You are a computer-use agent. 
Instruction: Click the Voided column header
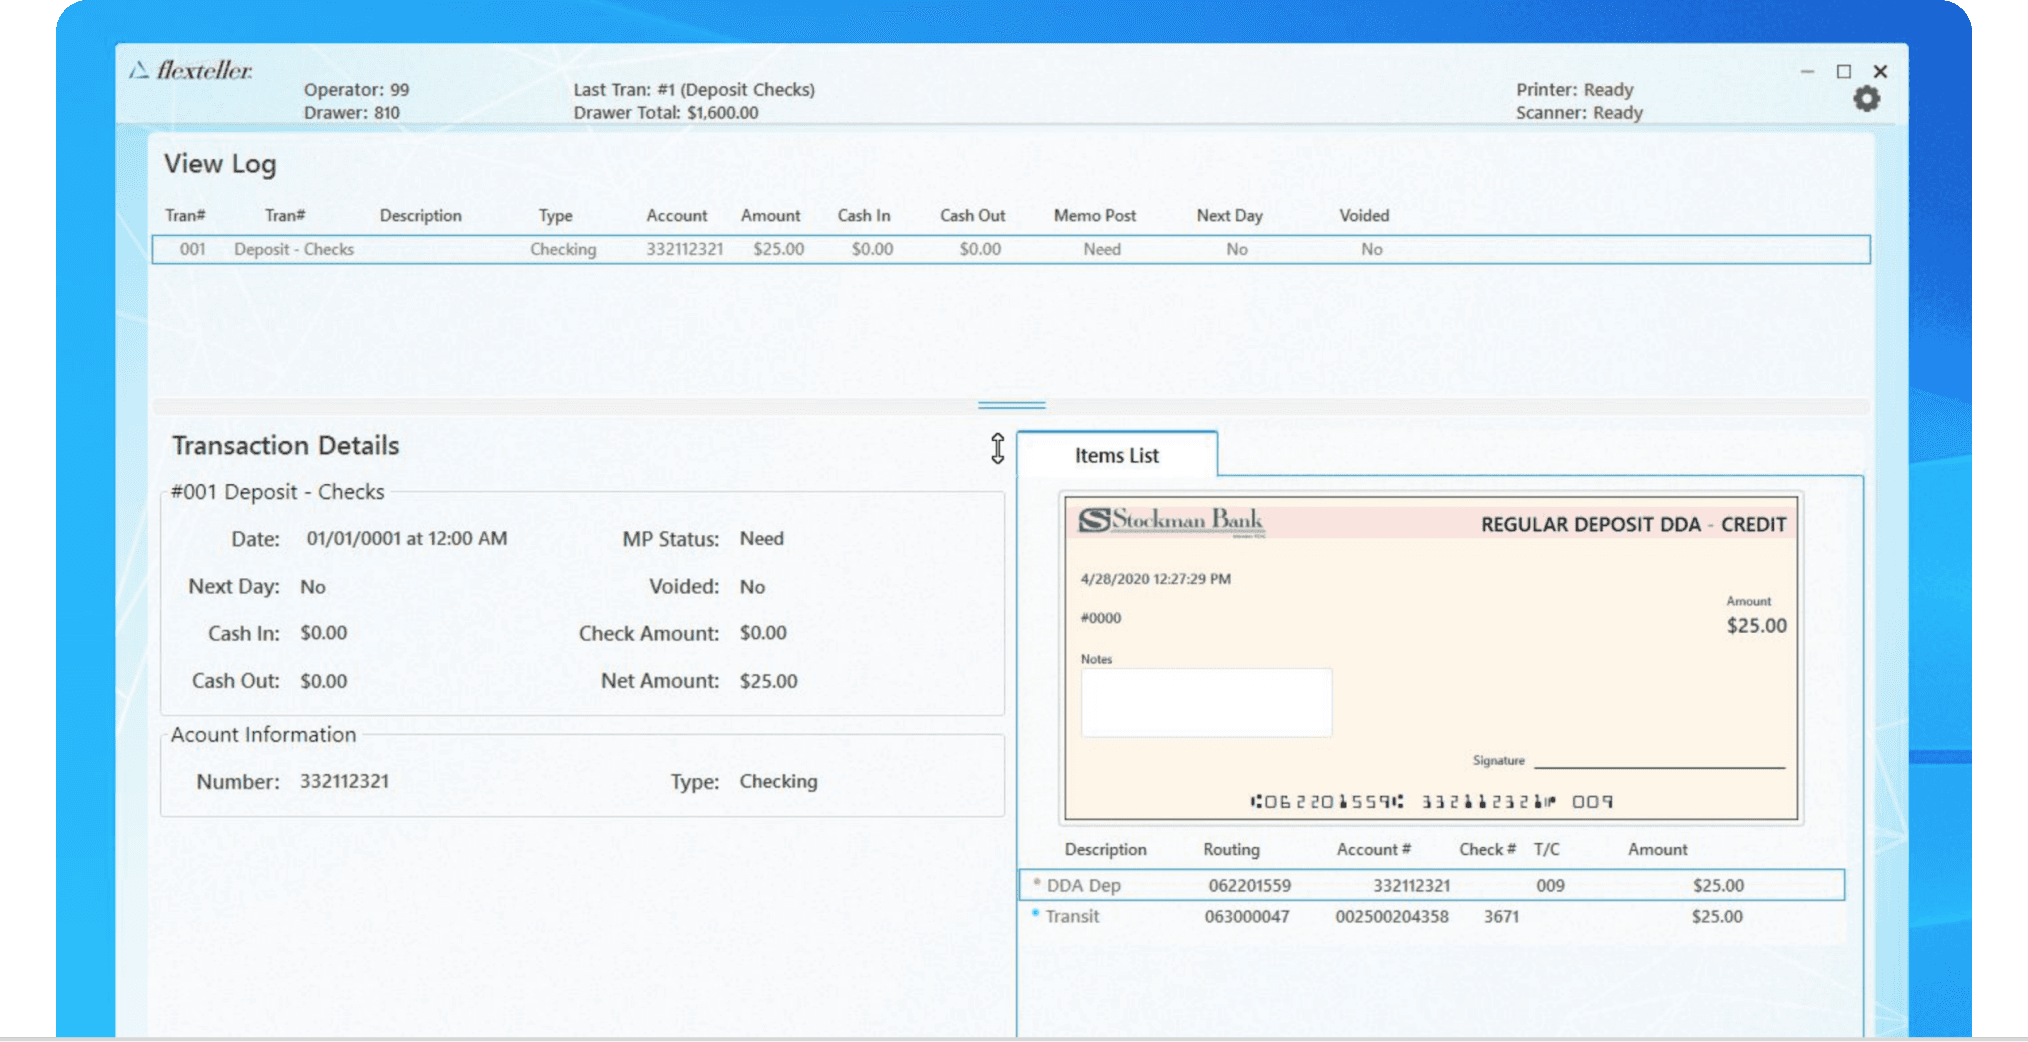[x=1364, y=215]
